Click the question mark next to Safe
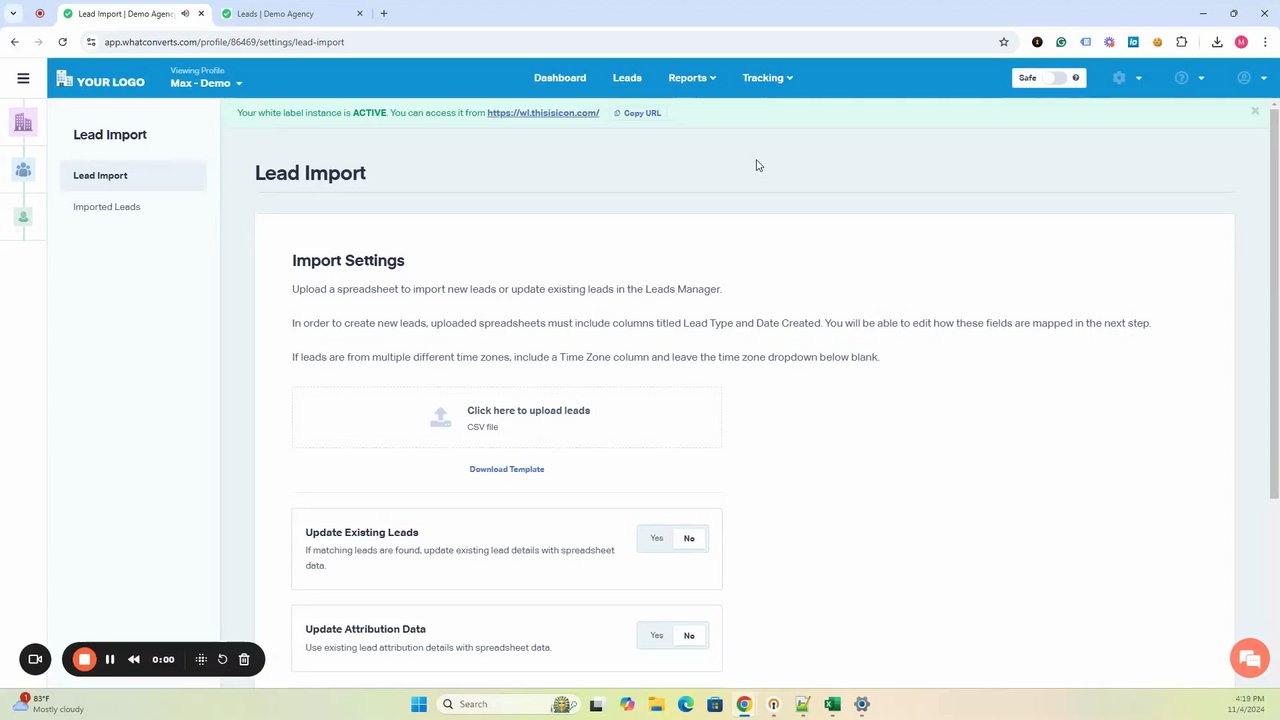The image size is (1280, 720). (x=1076, y=78)
